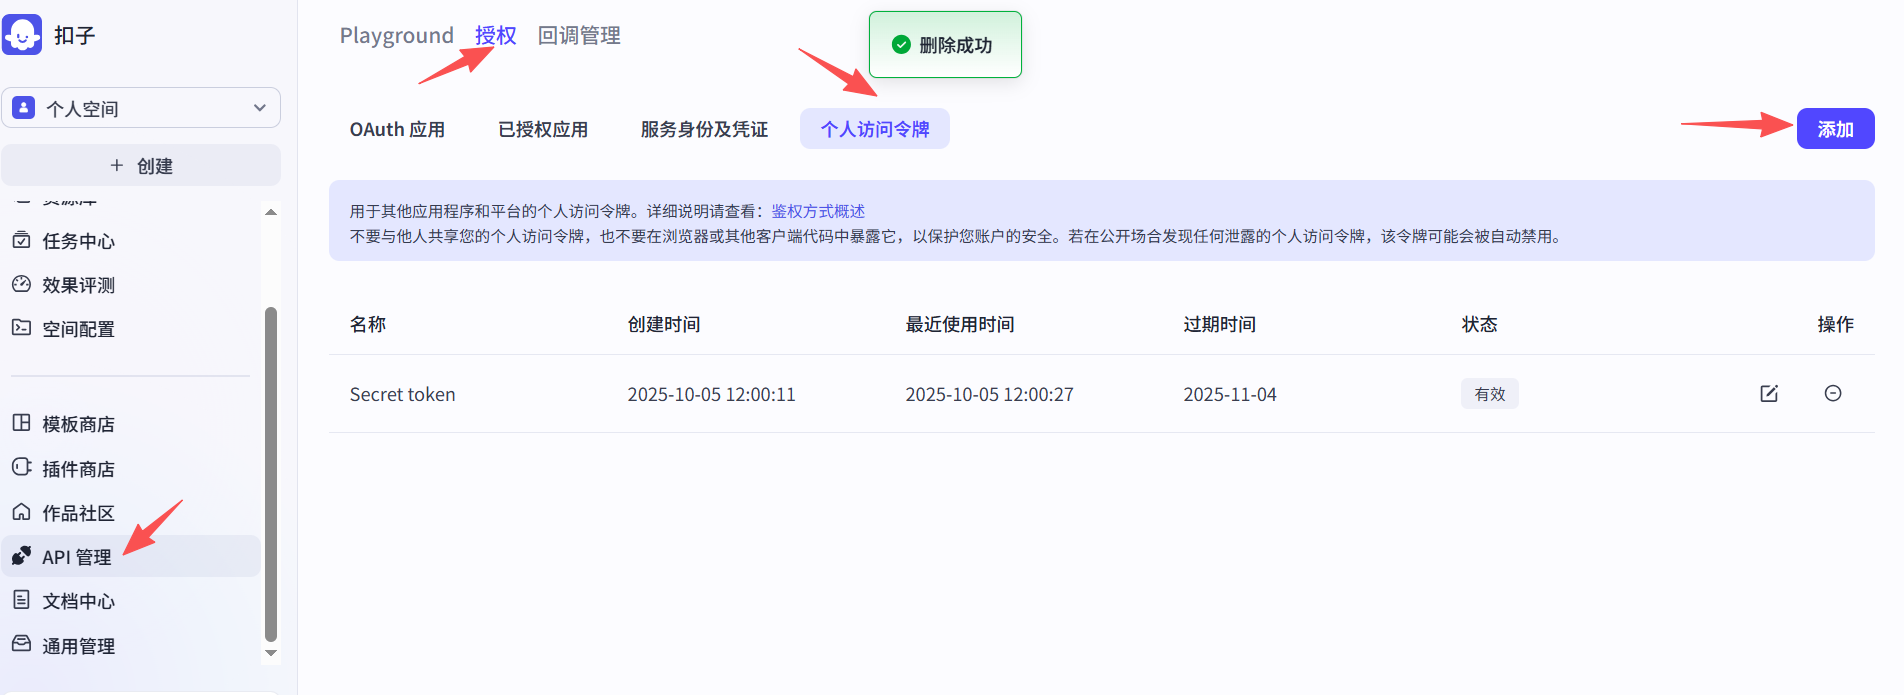Edit the Secret token entry
Screen dimensions: 1904x695
[1768, 394]
